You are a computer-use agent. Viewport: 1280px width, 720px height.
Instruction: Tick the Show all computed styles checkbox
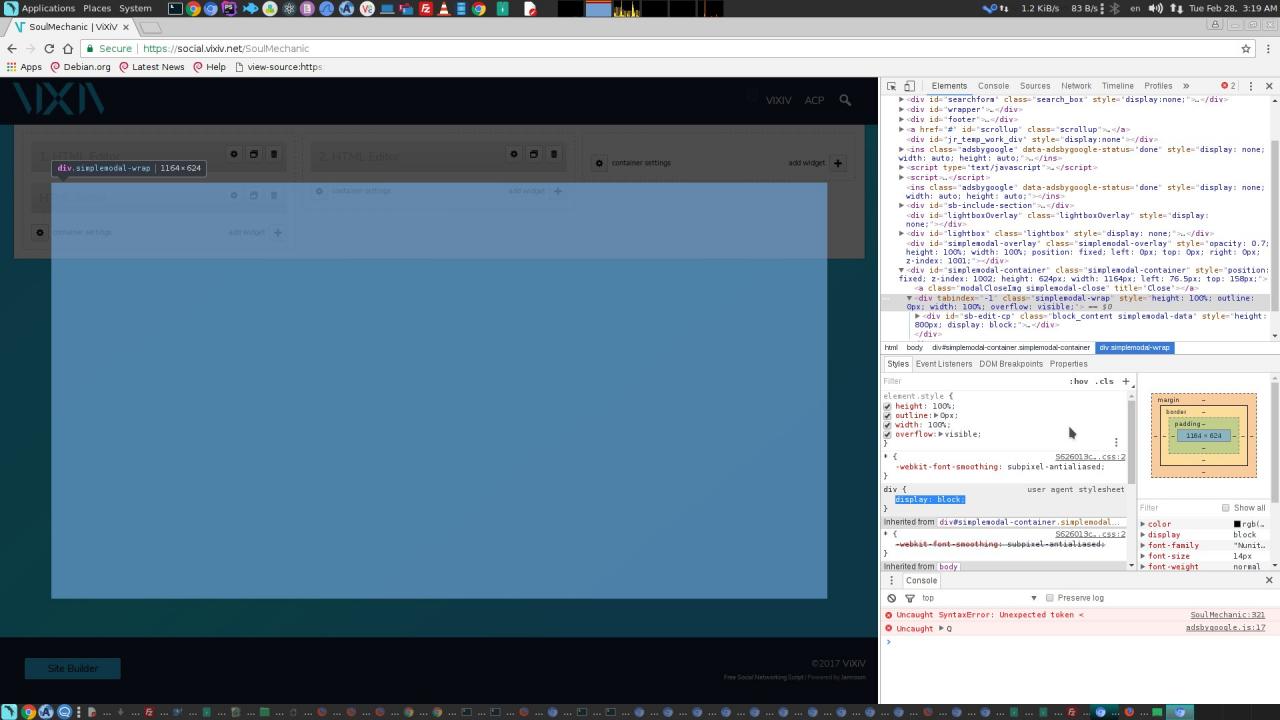click(1225, 508)
